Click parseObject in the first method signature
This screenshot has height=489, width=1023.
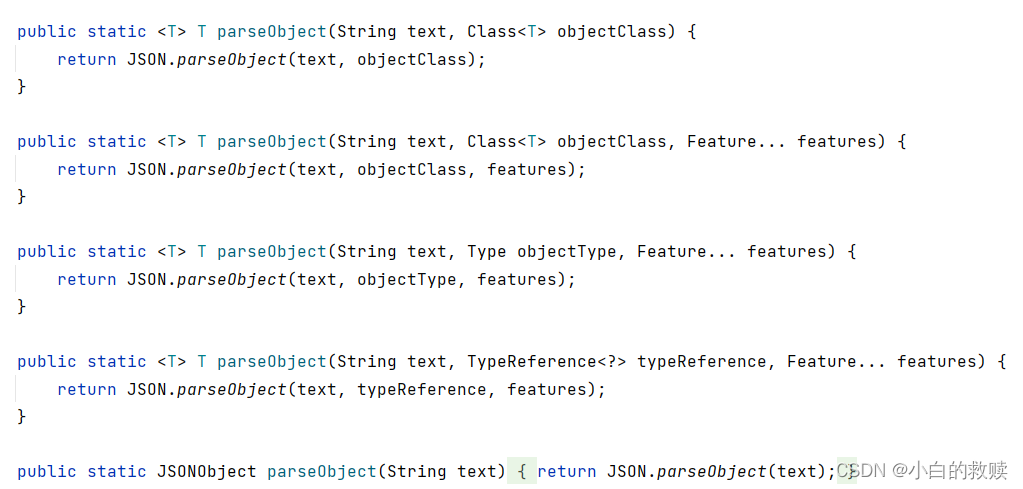(271, 31)
